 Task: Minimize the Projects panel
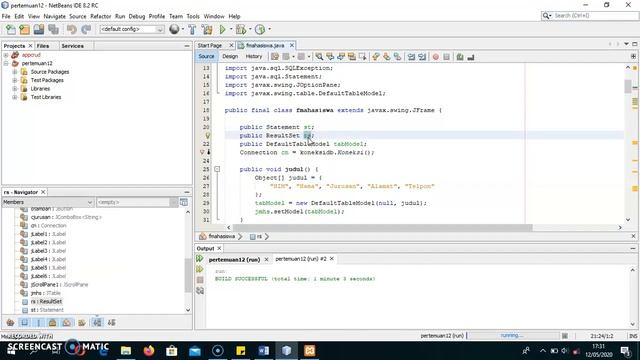coord(187,46)
